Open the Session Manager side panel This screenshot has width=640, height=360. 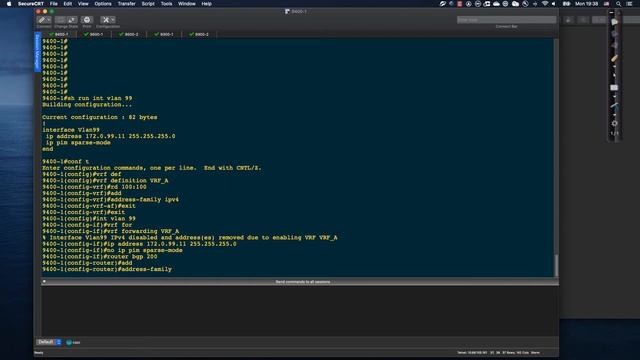click(37, 52)
